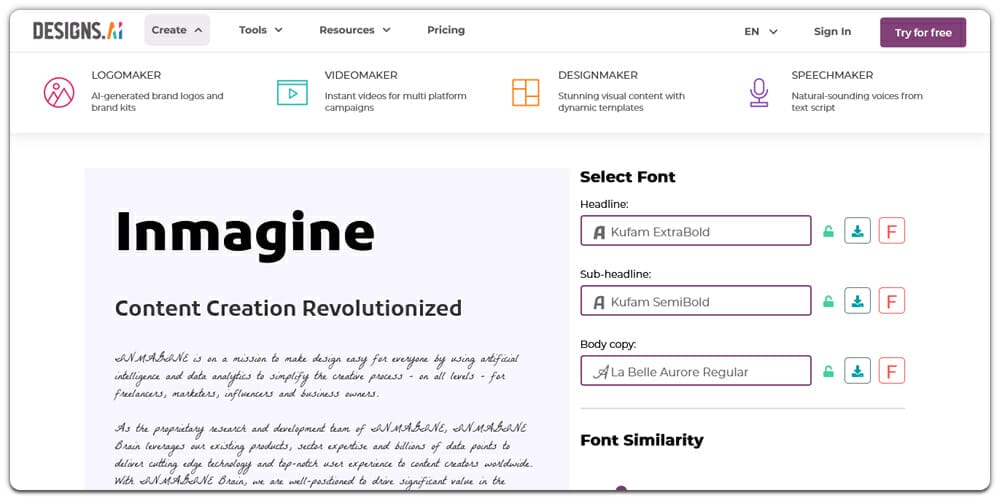Screen dimensions: 1000x500
Task: Go to the Pricing page
Action: pyautogui.click(x=445, y=30)
